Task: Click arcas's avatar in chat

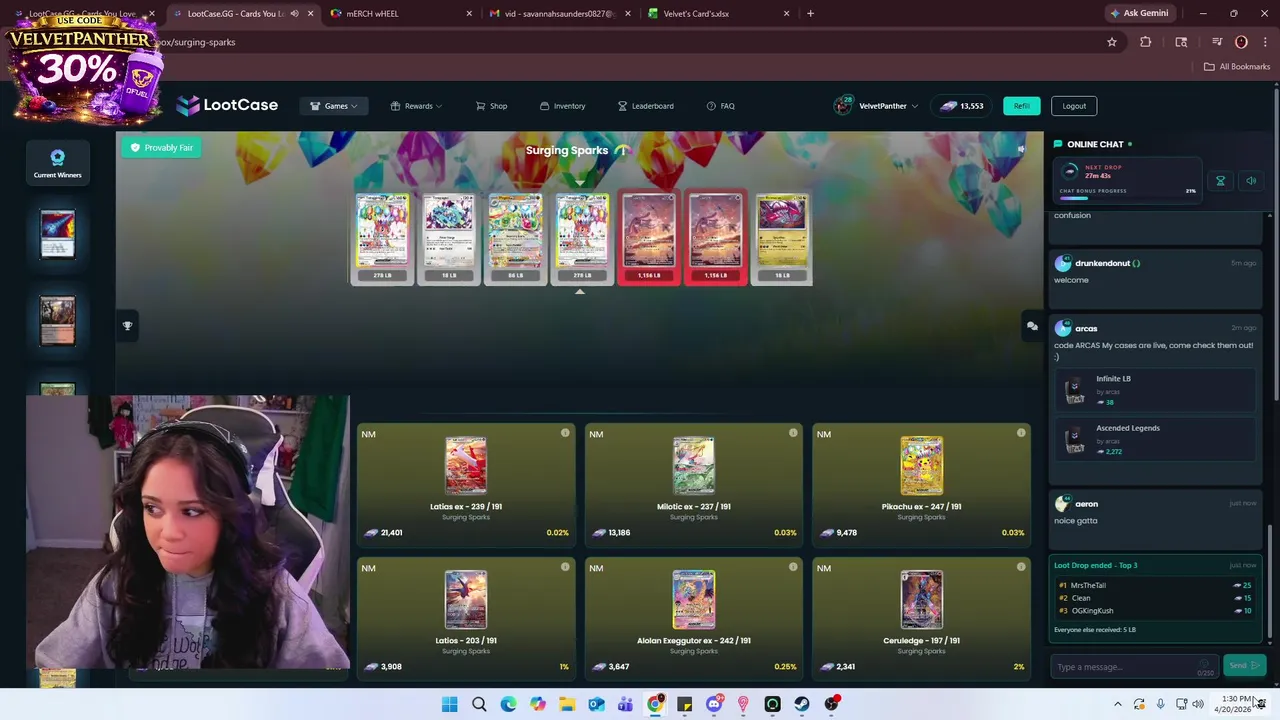Action: [1062, 328]
